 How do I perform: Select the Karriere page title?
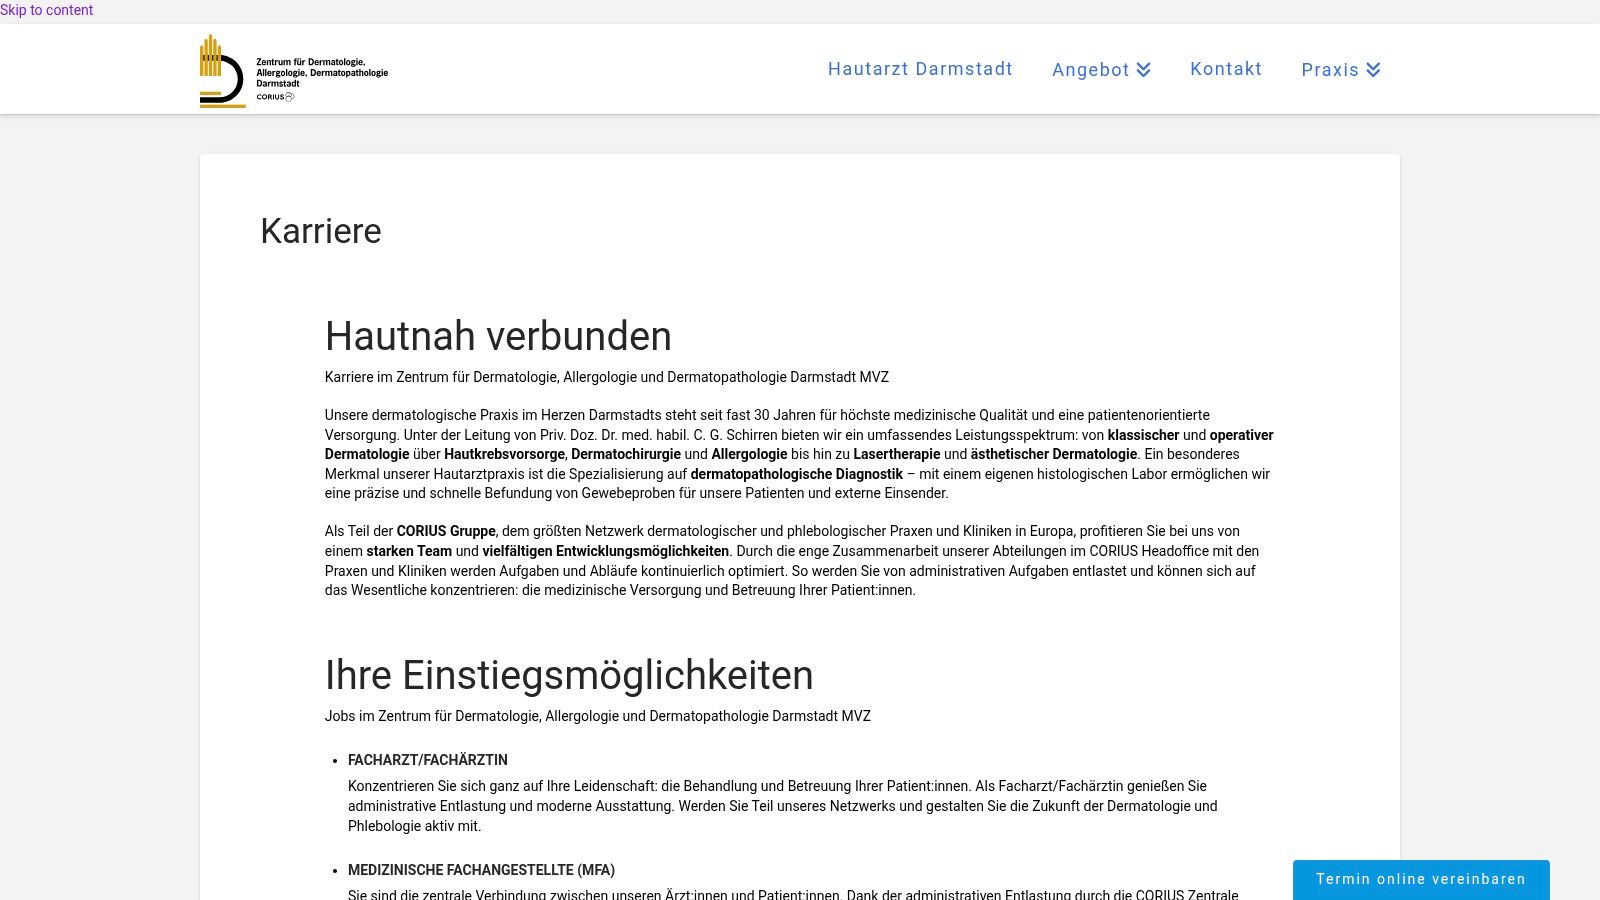[x=321, y=231]
